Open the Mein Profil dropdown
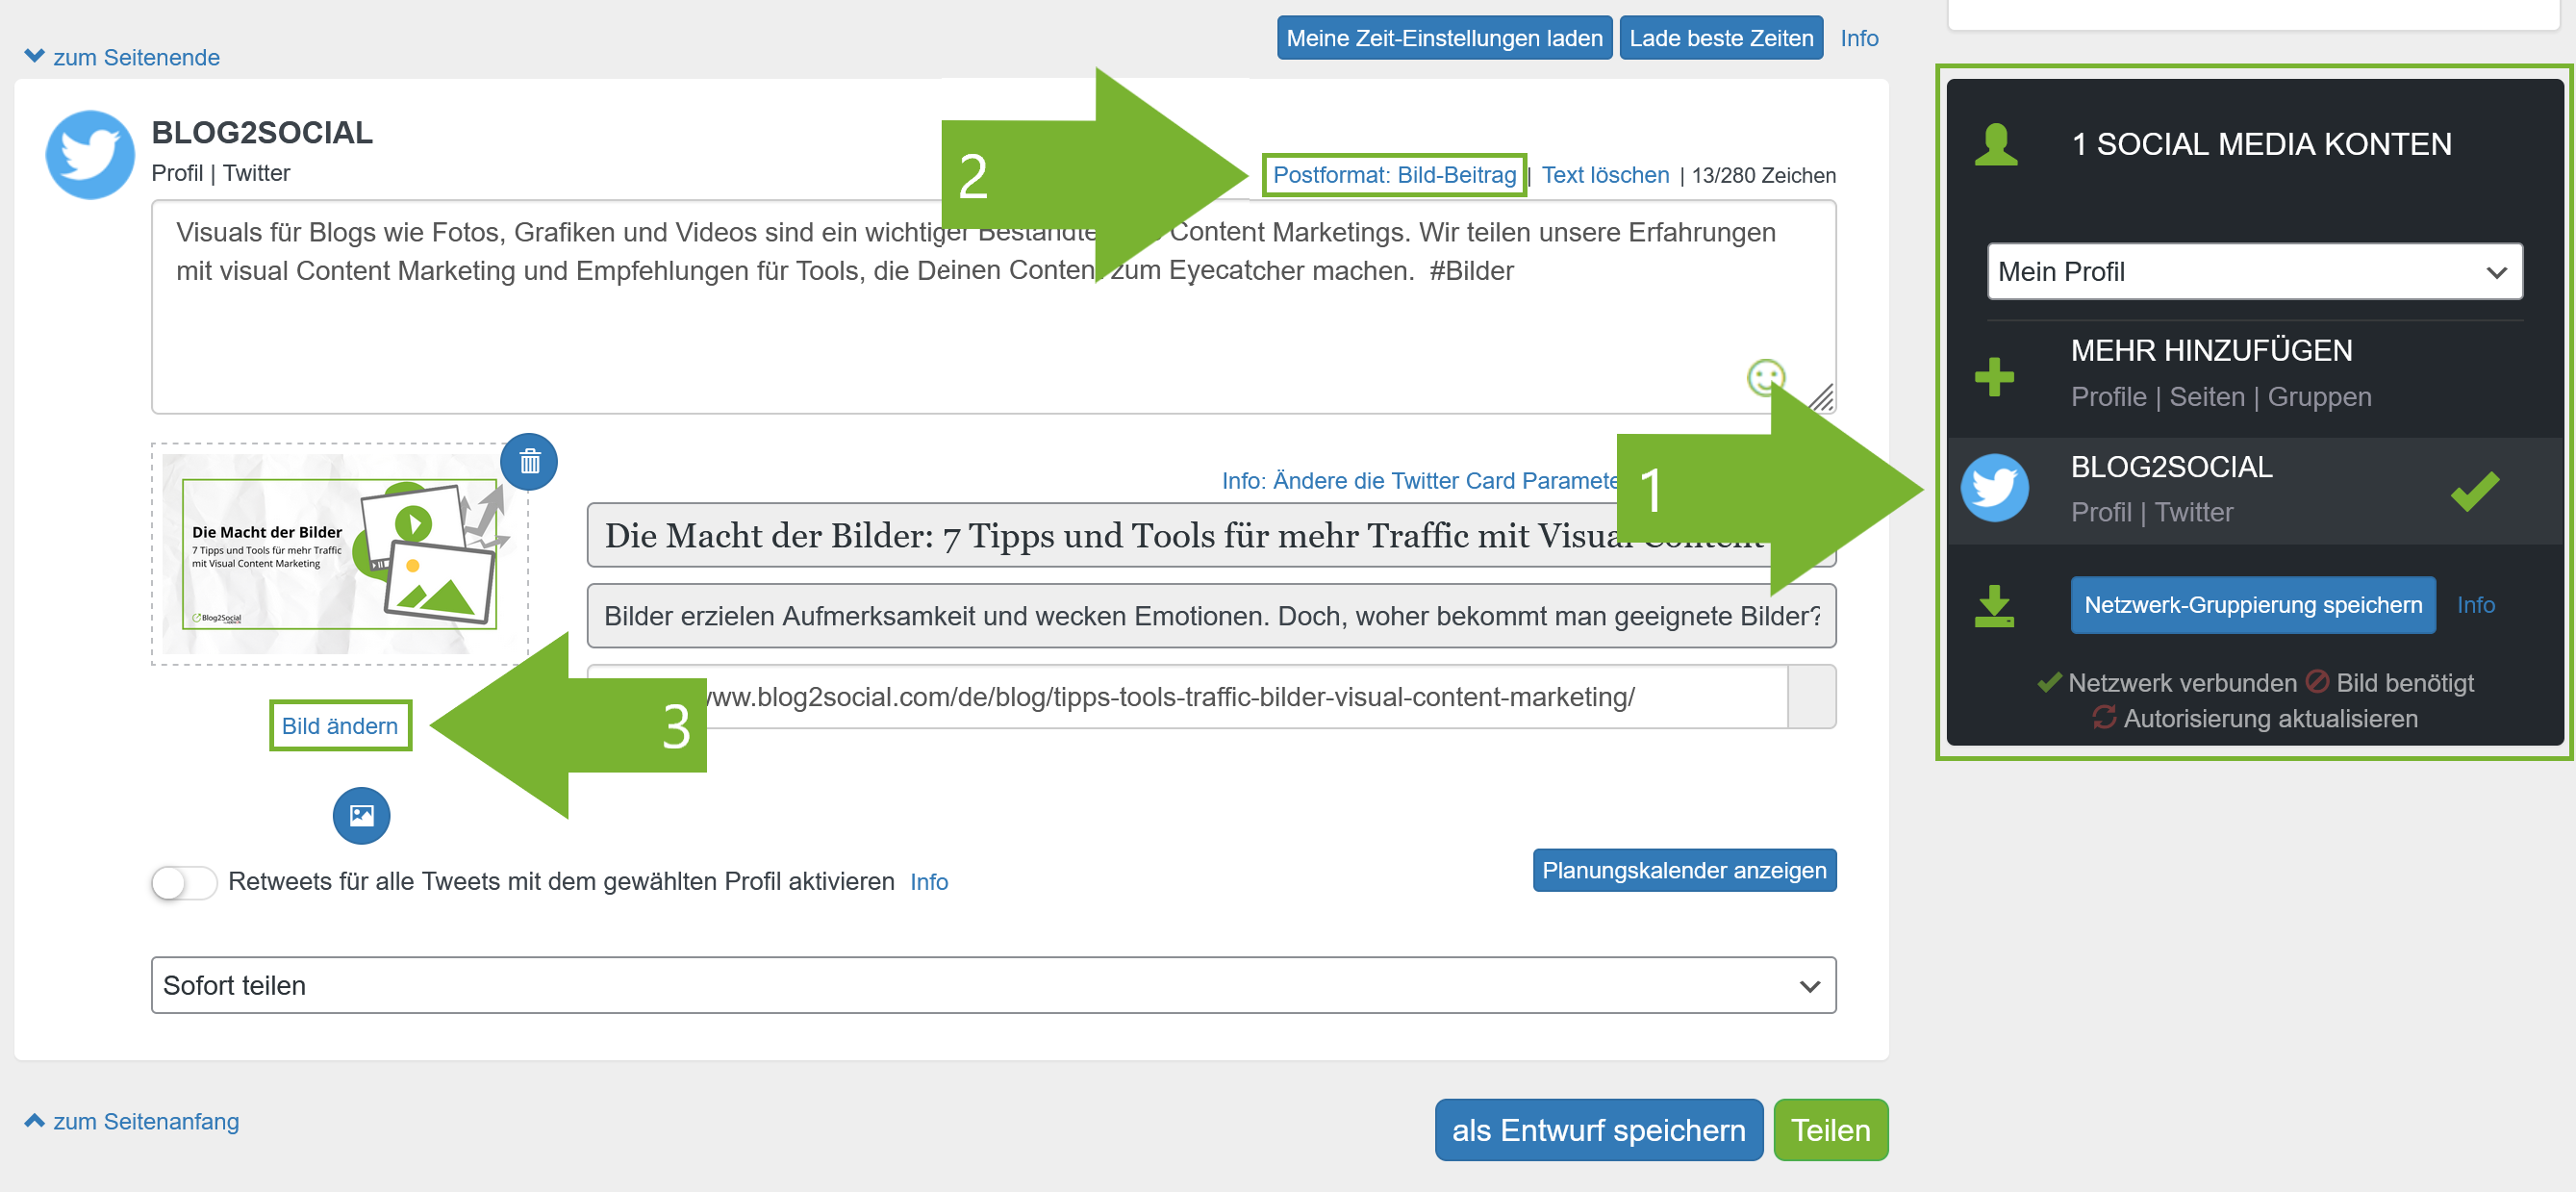Screen dimensions: 2576x1192 point(2254,271)
